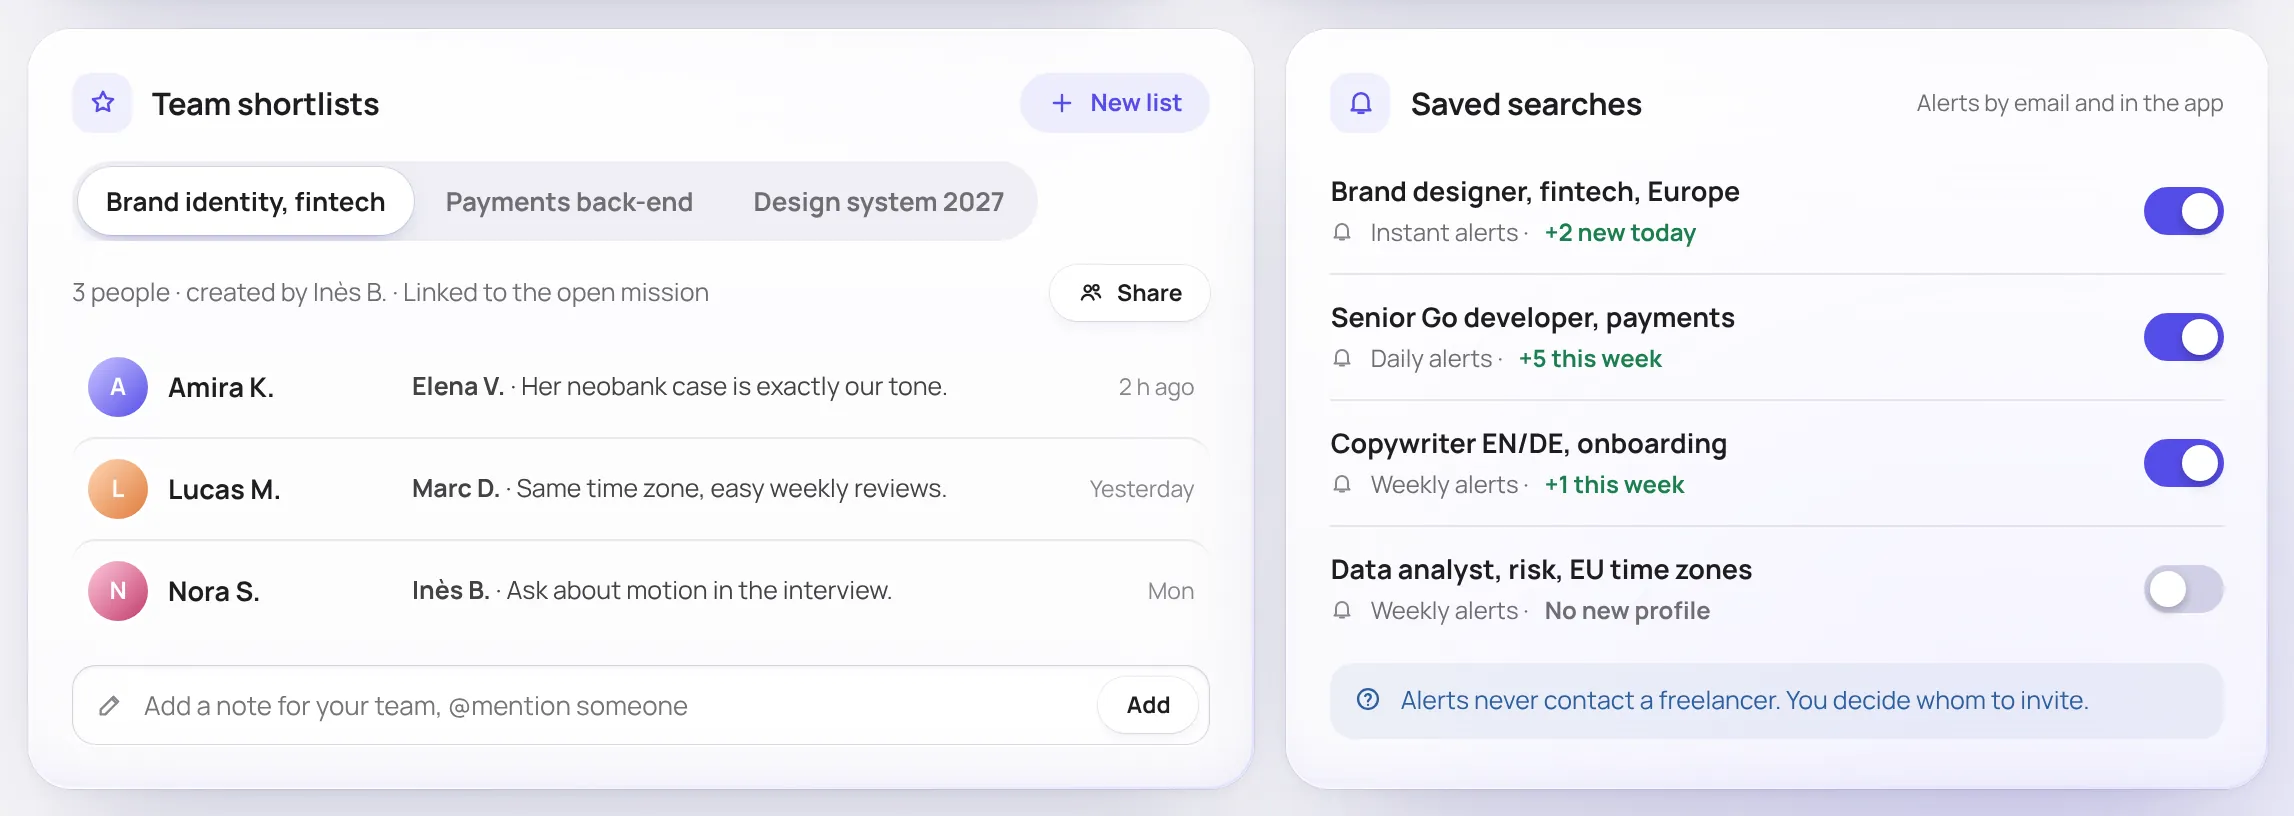The image size is (2294, 816).
Task: Click the pencil icon in the note field
Action: coord(109,706)
